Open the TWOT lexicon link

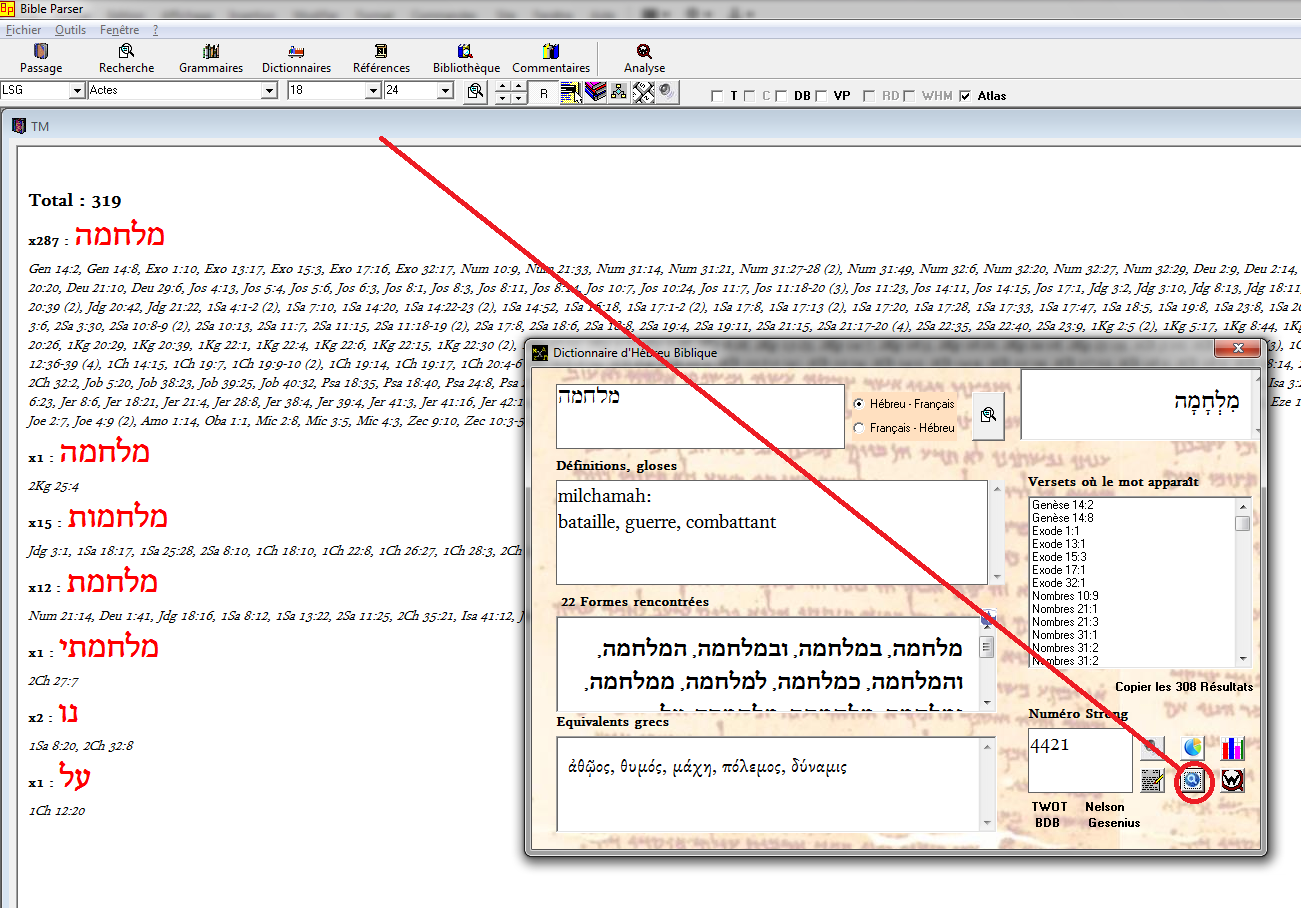click(1049, 807)
